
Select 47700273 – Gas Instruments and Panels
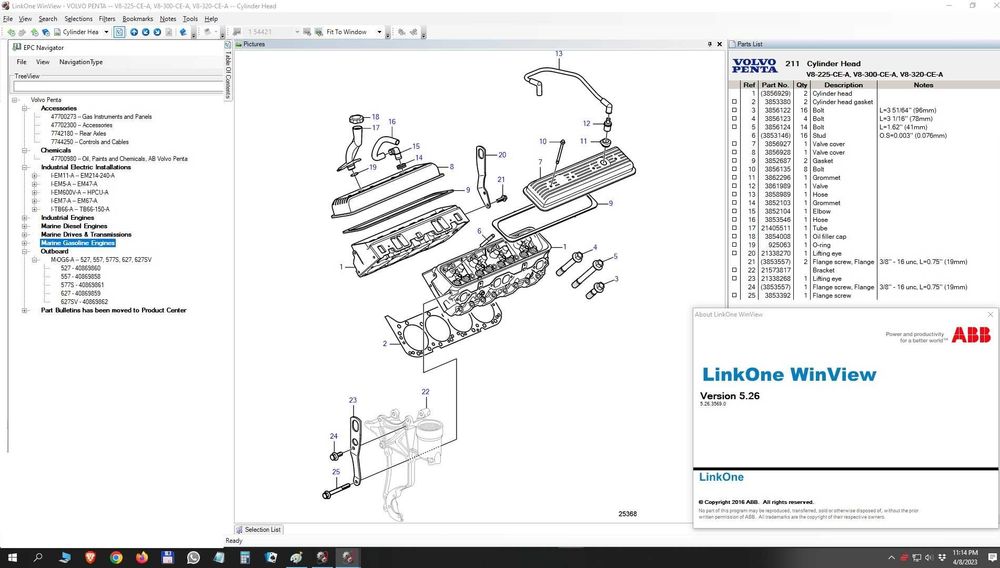101,117
